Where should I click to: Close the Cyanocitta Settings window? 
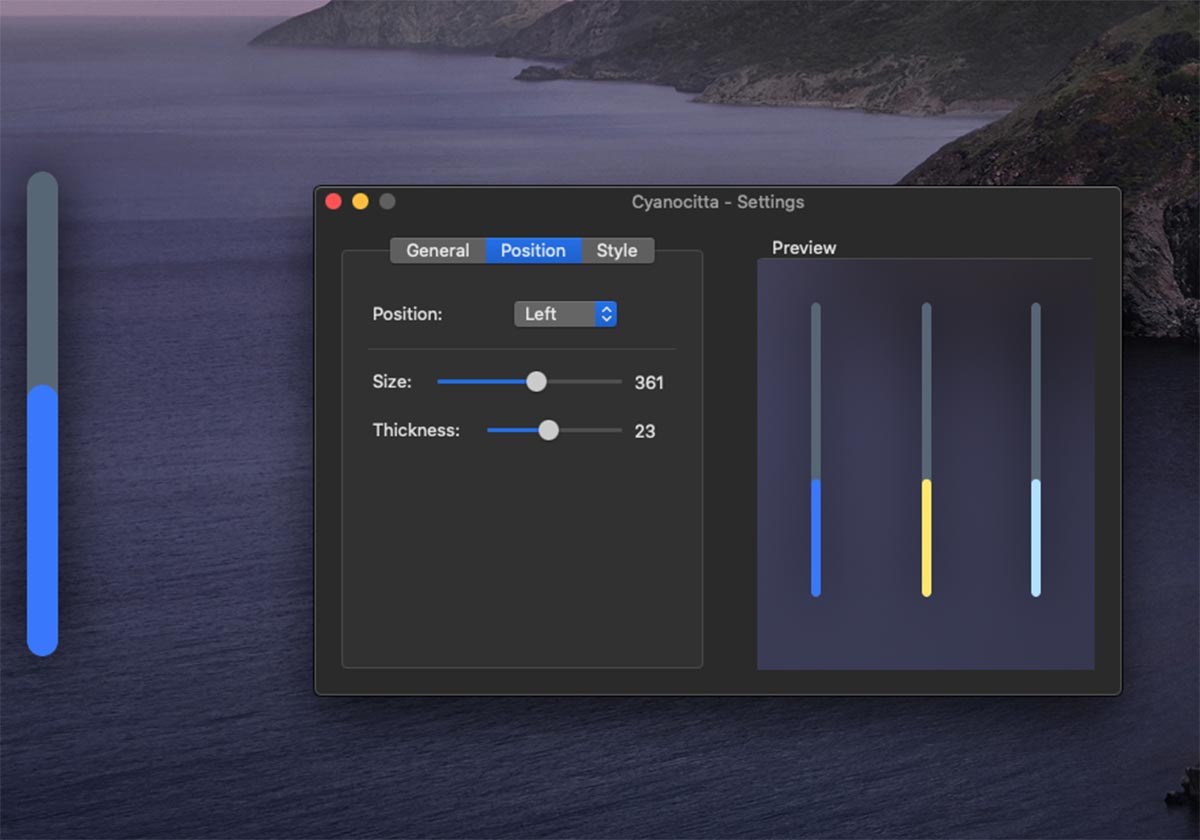coord(334,202)
